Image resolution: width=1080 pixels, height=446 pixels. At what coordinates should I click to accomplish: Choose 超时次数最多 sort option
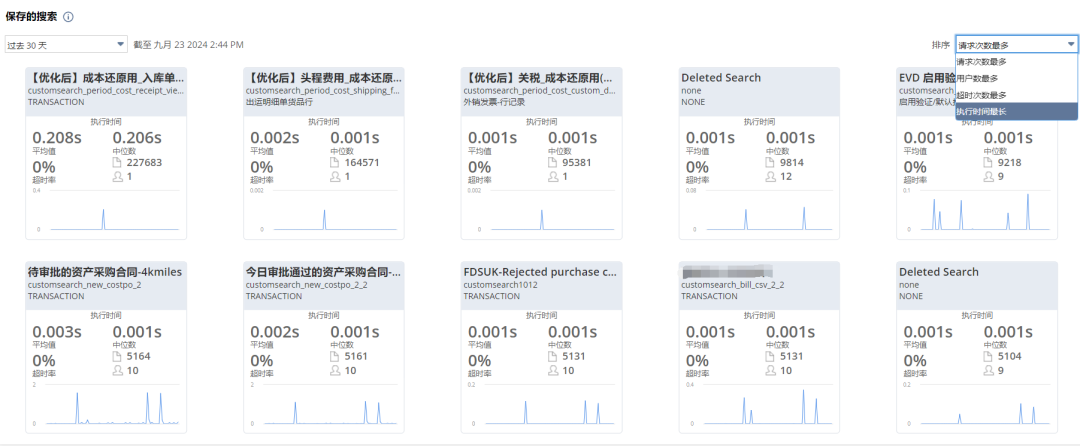(1016, 95)
